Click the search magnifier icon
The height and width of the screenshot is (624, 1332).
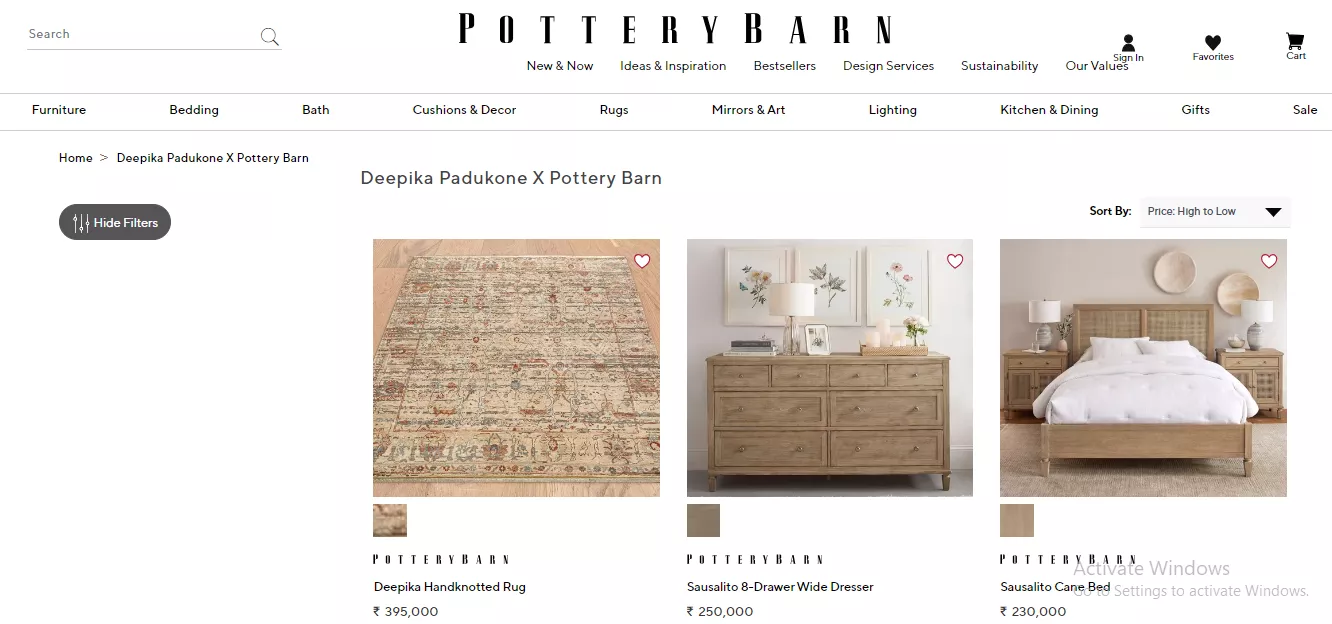pos(269,37)
